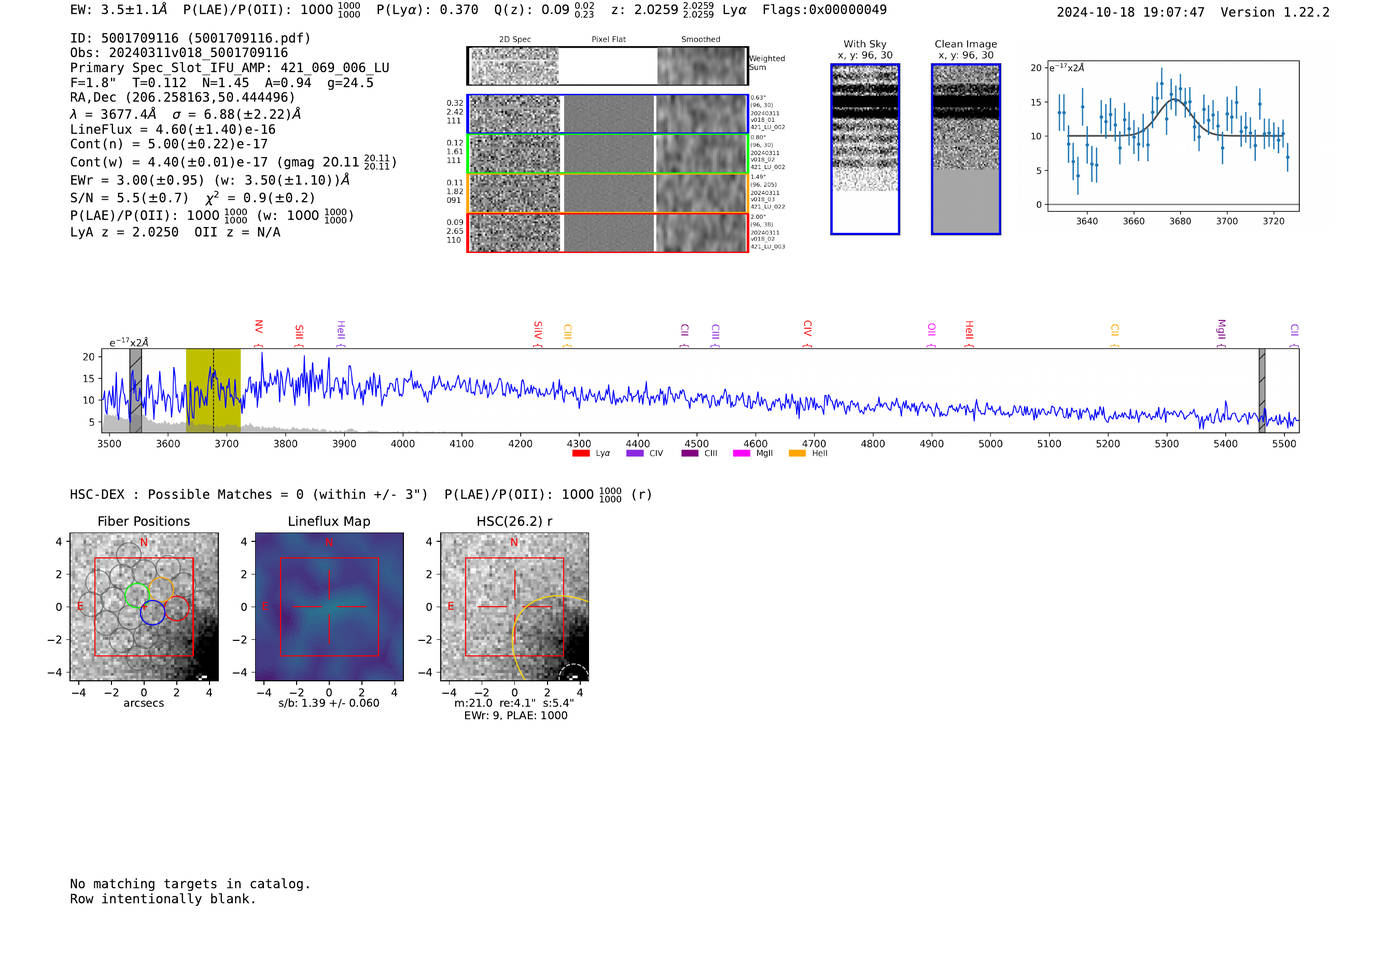The width and height of the screenshot is (1400, 953).
Task: Click the gray hatched band near 3550
Action: click(135, 390)
